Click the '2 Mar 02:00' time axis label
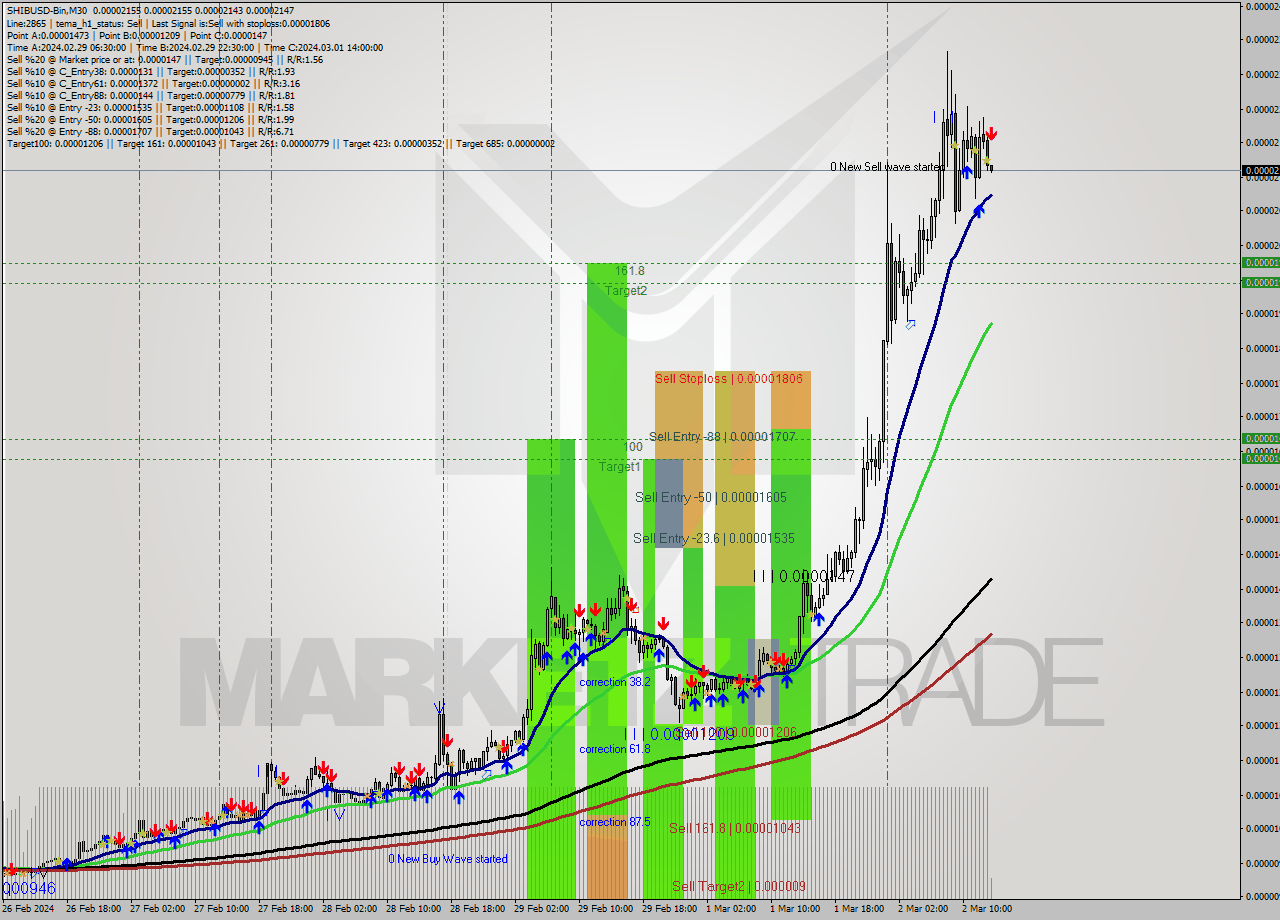Screen dimensions: 1280x920 click(x=923, y=909)
